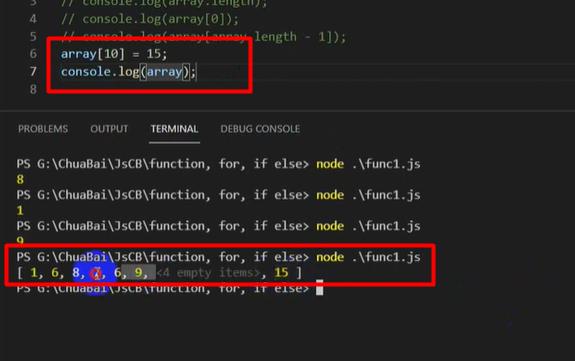Viewport: 575px width, 361px height.
Task: Click line number 8 in the gutter
Action: pyautogui.click(x=33, y=89)
